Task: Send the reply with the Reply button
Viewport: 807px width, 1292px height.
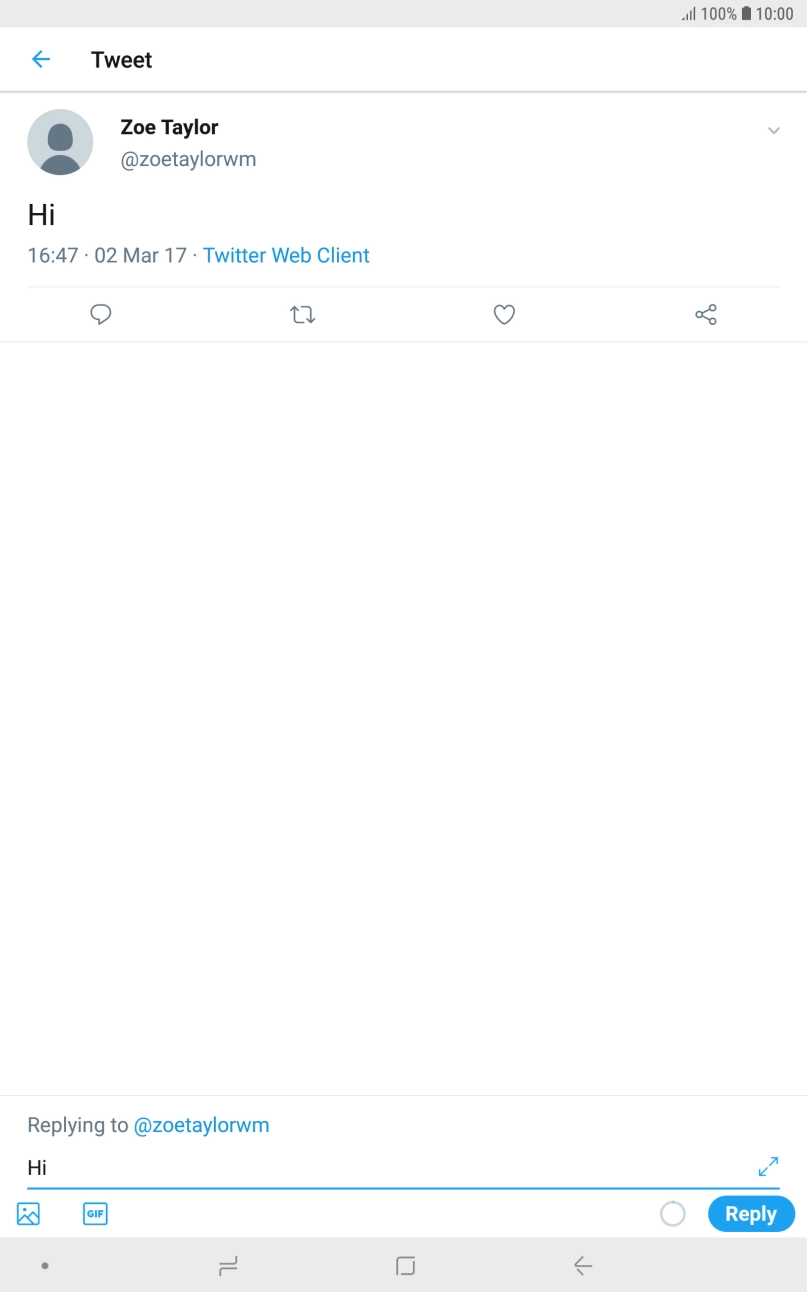Action: [x=750, y=1213]
